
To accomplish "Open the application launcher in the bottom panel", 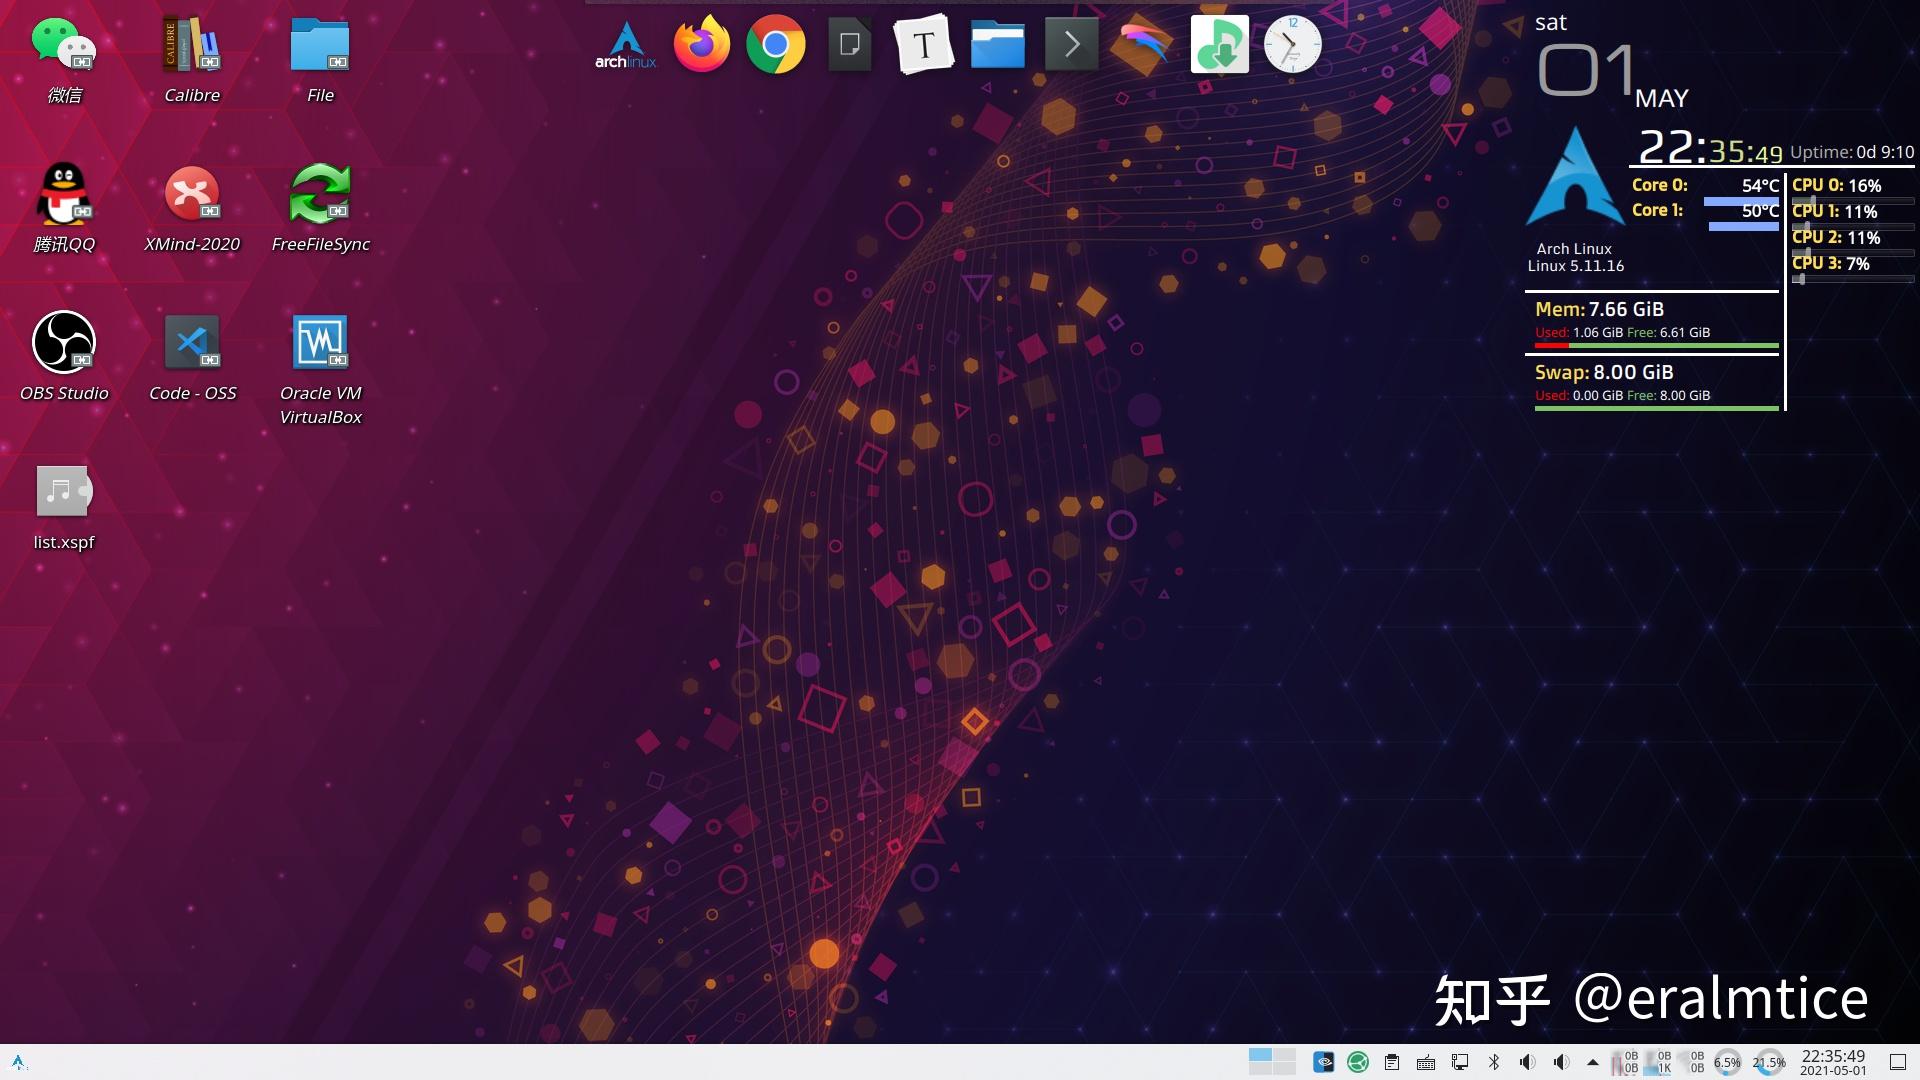I will coord(18,1062).
